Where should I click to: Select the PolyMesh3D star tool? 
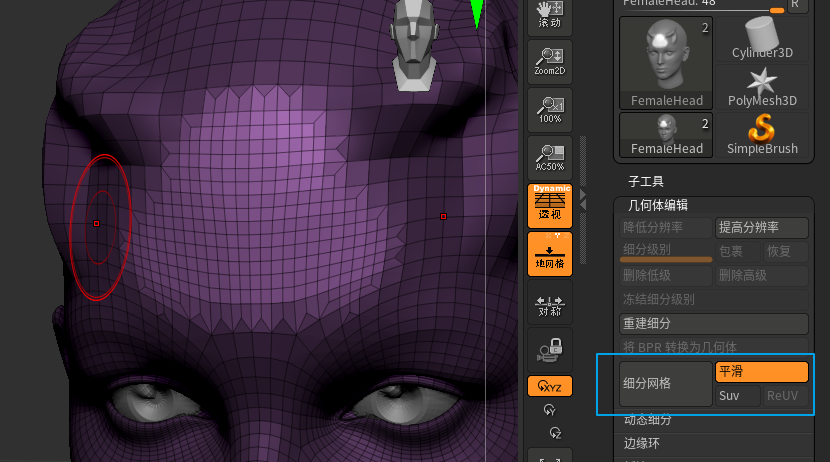(x=762, y=87)
